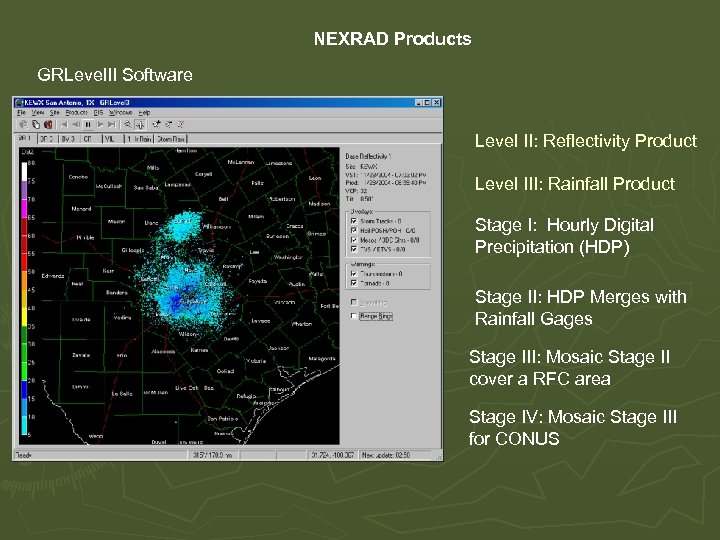Click the Washington county label on map

288,257
